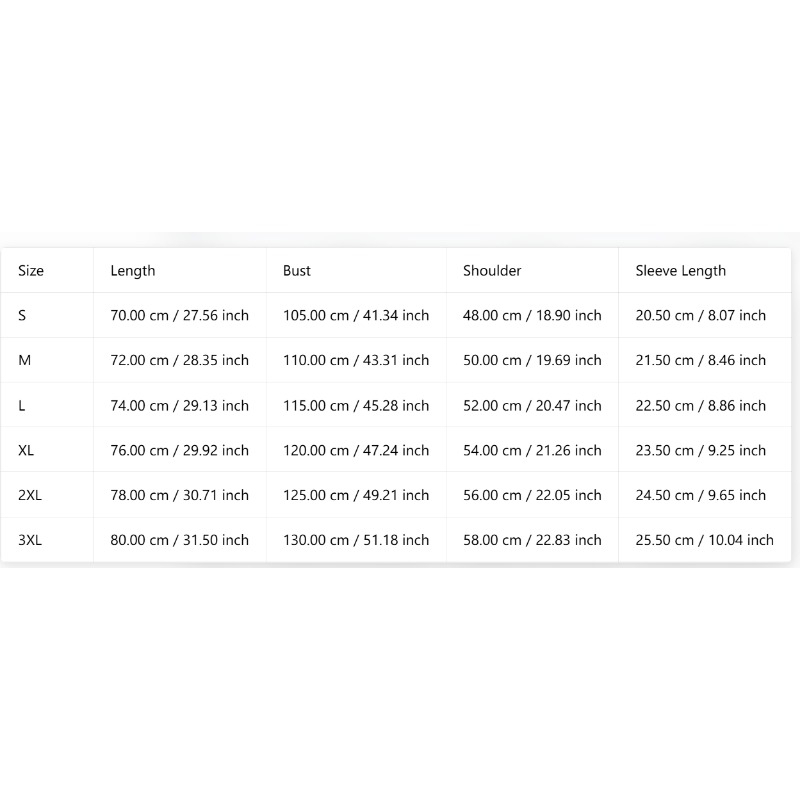Select the 80.00 cm length cell

(x=180, y=540)
